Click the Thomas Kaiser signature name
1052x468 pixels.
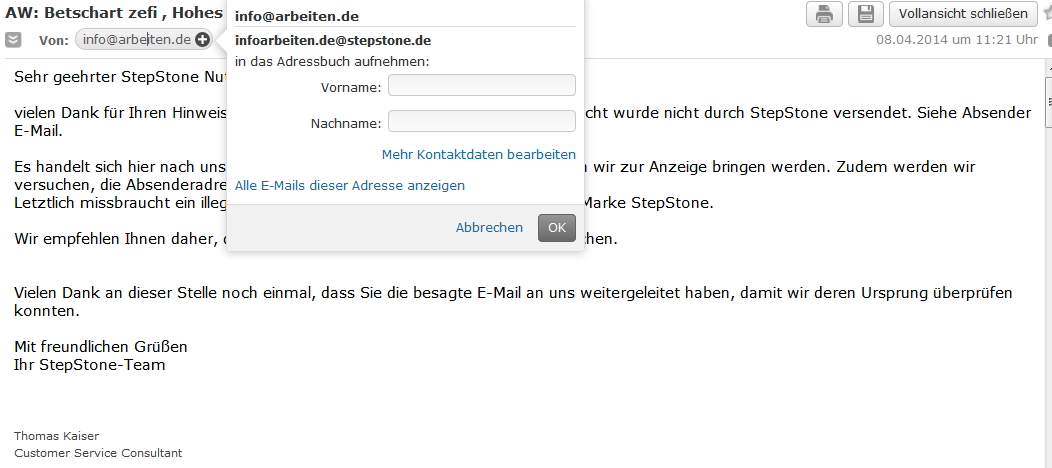point(56,436)
